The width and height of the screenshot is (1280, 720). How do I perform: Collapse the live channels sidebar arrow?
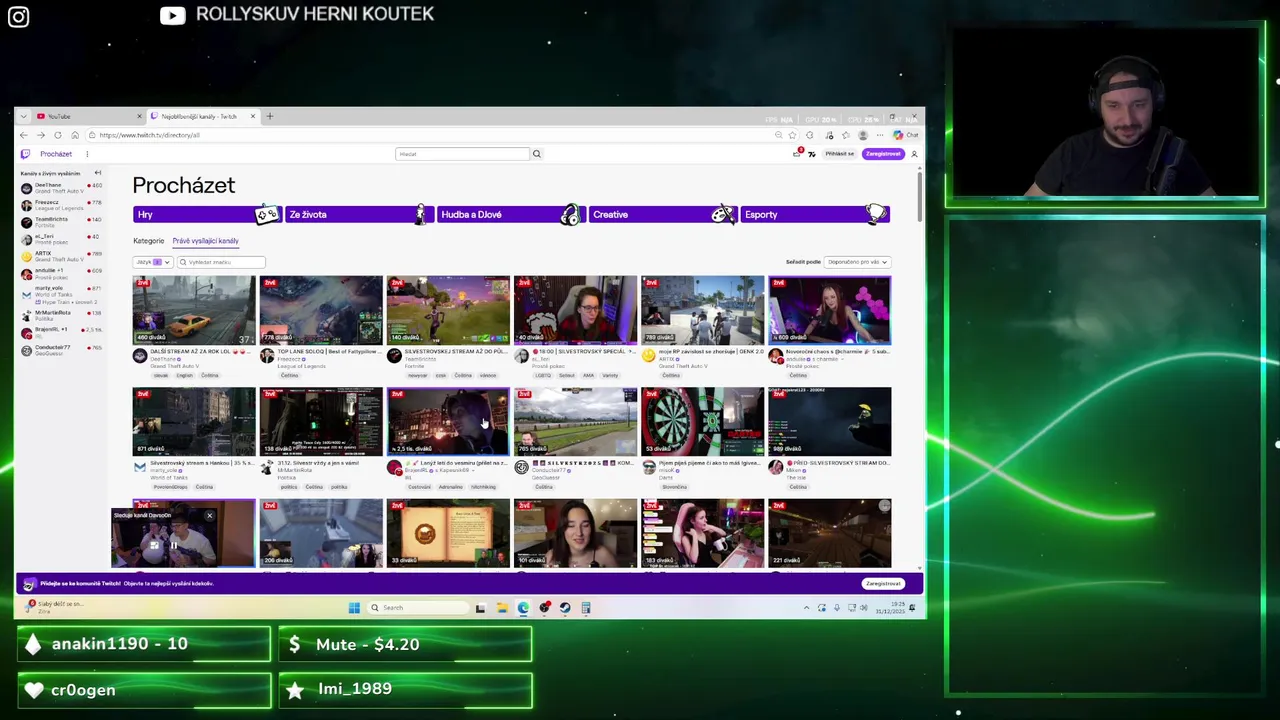[x=97, y=173]
